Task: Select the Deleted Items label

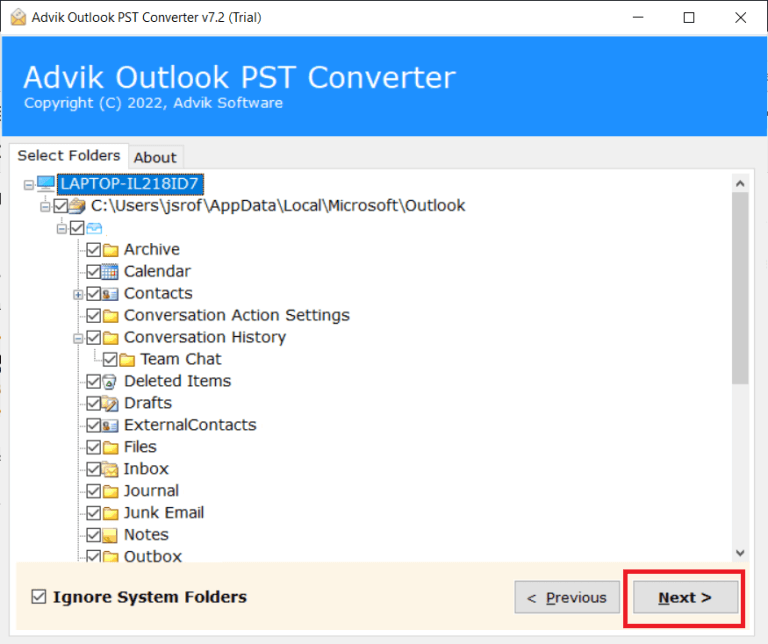Action: coord(177,381)
